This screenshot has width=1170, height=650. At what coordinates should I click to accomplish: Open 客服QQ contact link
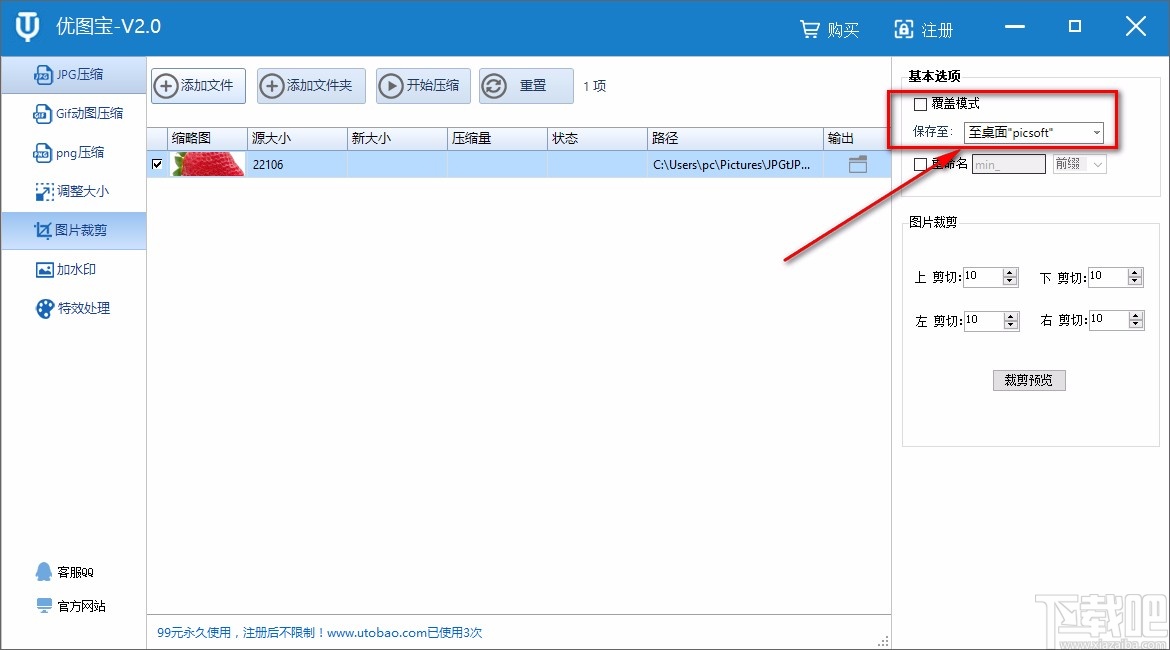point(65,572)
